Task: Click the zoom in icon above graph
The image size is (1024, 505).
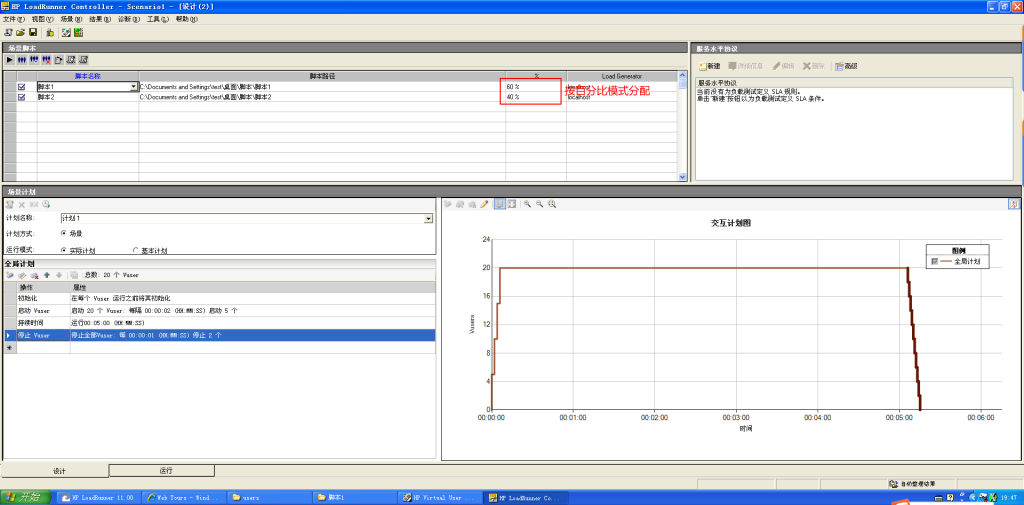Action: [527, 204]
